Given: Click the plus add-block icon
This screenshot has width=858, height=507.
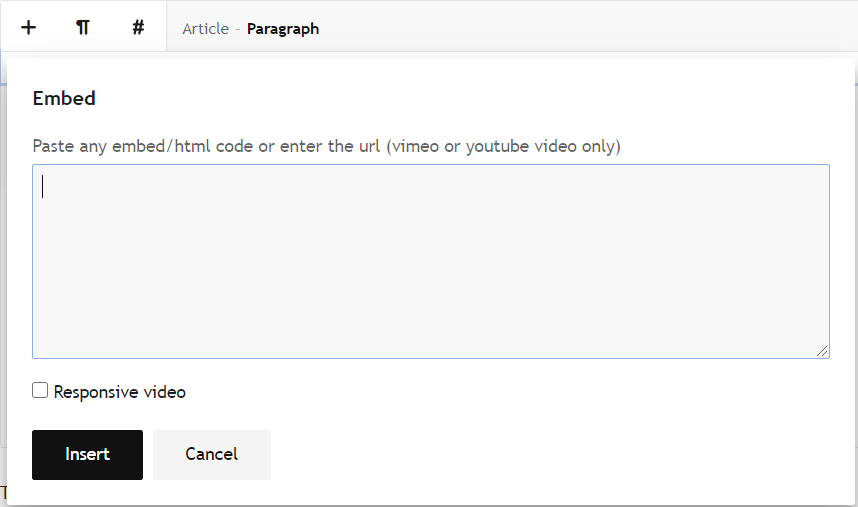Looking at the screenshot, I should [x=29, y=28].
